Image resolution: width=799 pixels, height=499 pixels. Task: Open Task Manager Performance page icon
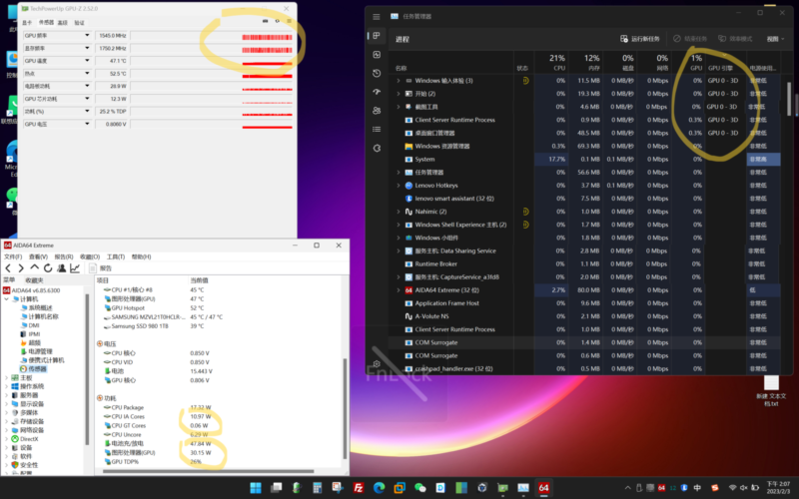[377, 55]
